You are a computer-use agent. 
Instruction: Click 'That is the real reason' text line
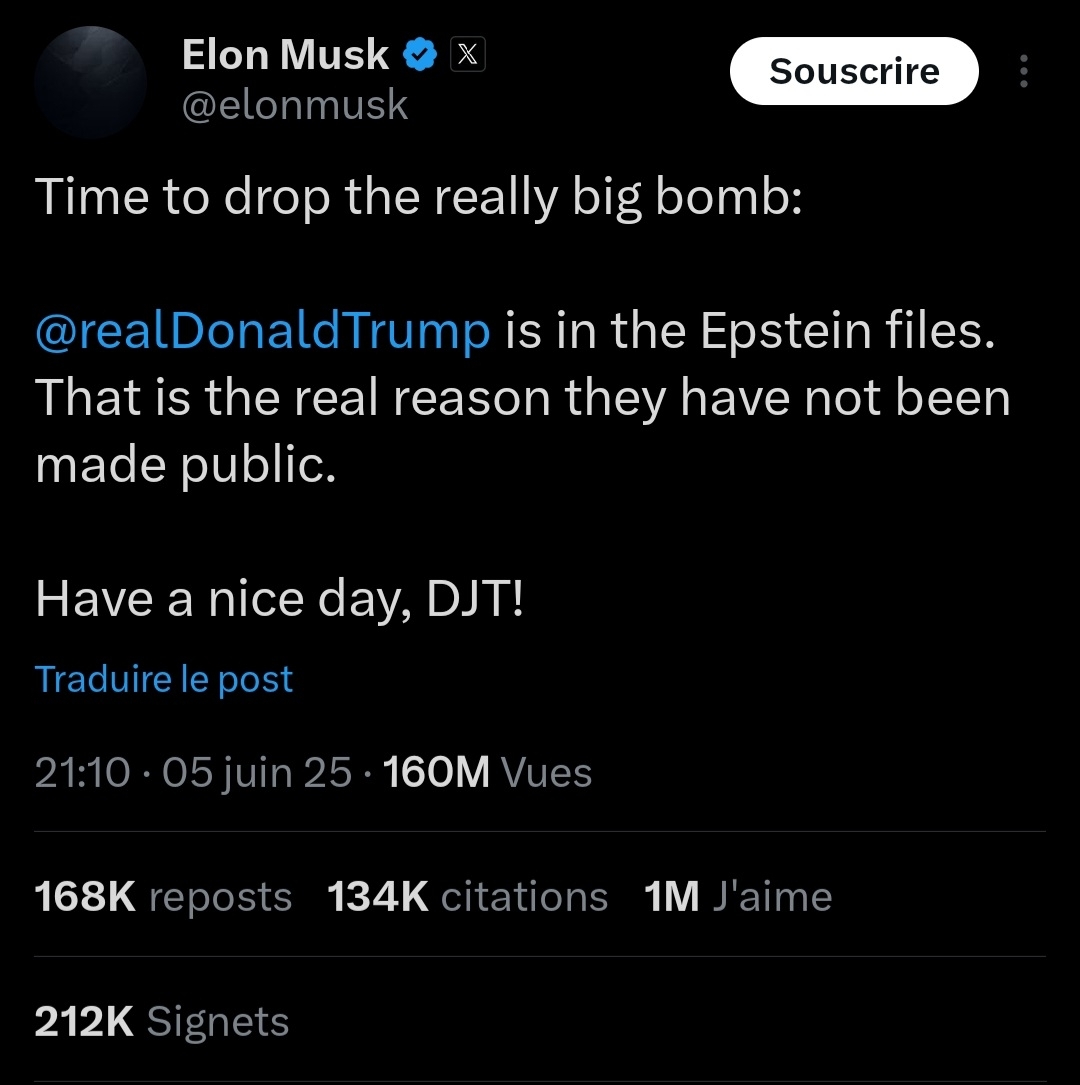[522, 399]
